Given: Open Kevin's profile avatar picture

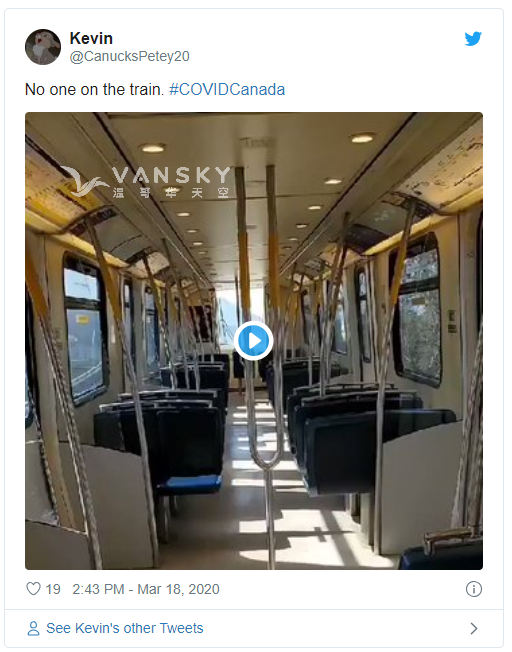Looking at the screenshot, I should click(x=43, y=47).
